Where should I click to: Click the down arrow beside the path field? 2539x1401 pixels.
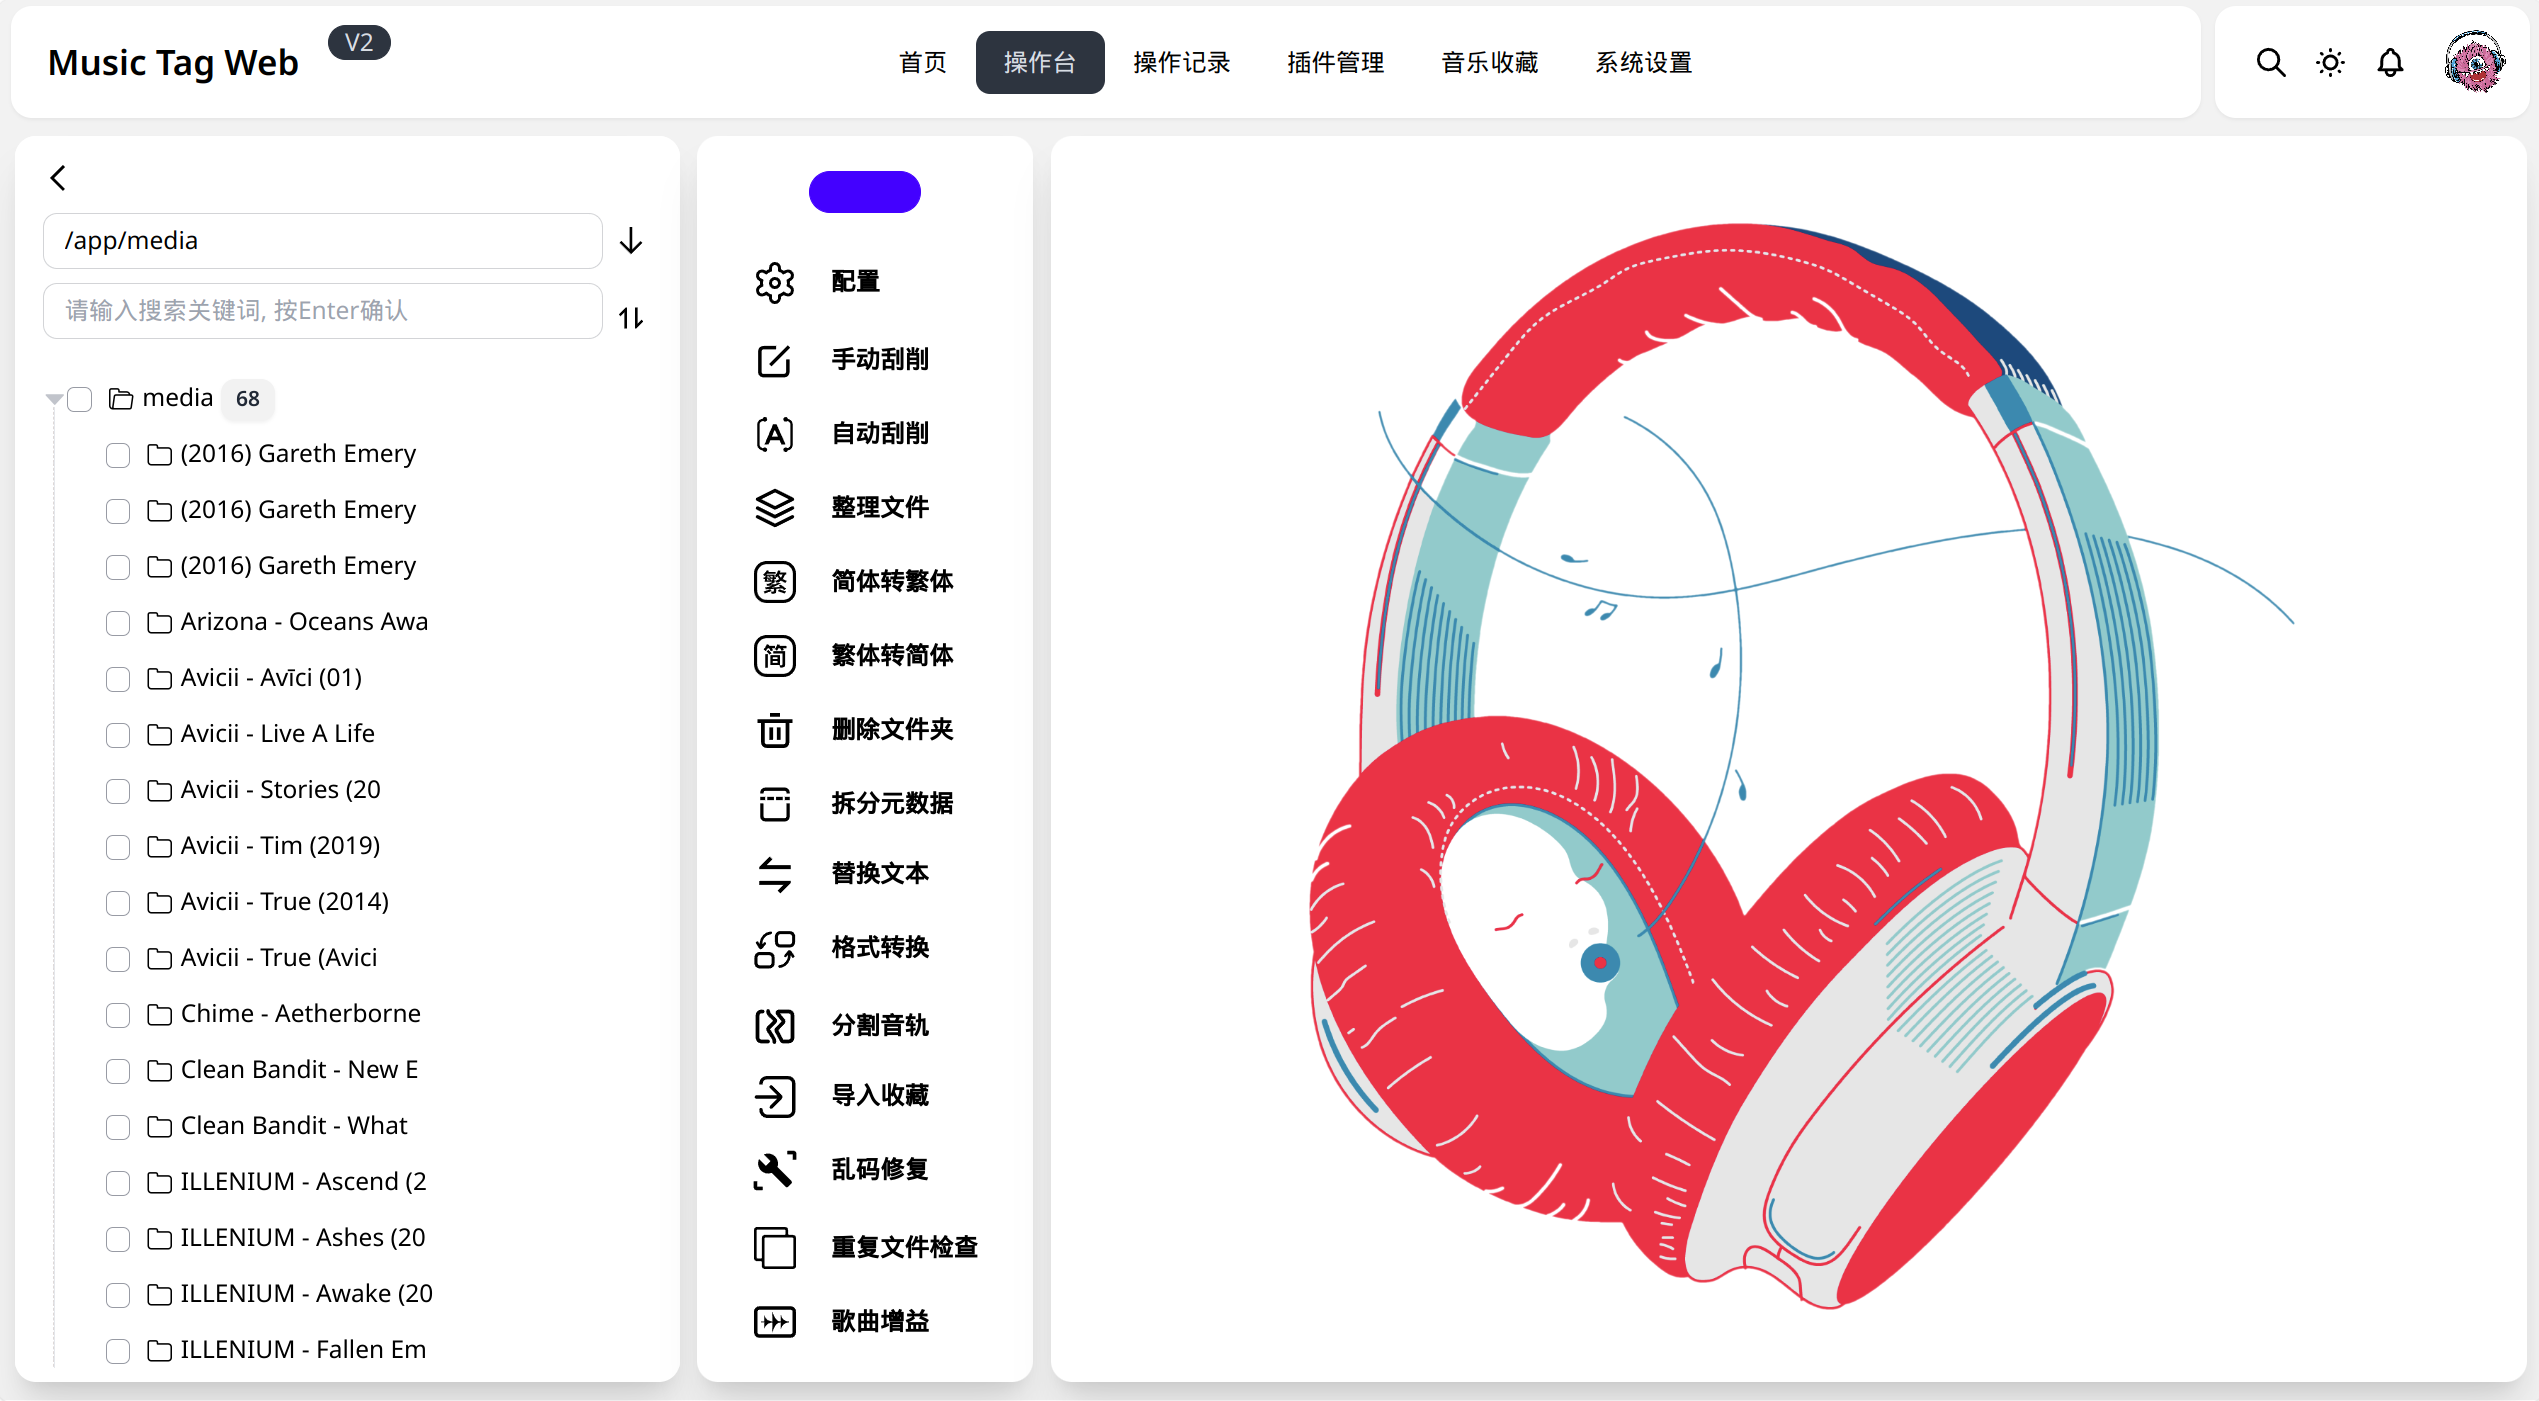631,241
